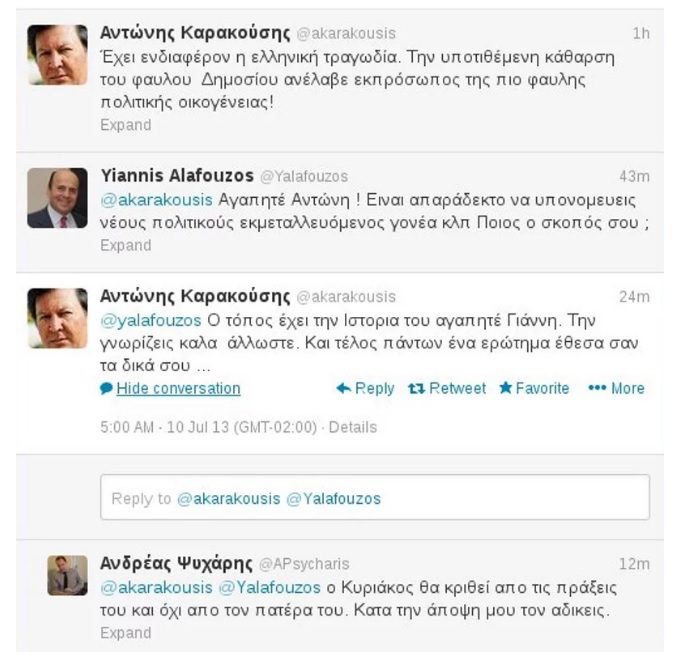This screenshot has width=686, height=660.
Task: Click the Reply arrow icon
Action: pyautogui.click(x=344, y=388)
